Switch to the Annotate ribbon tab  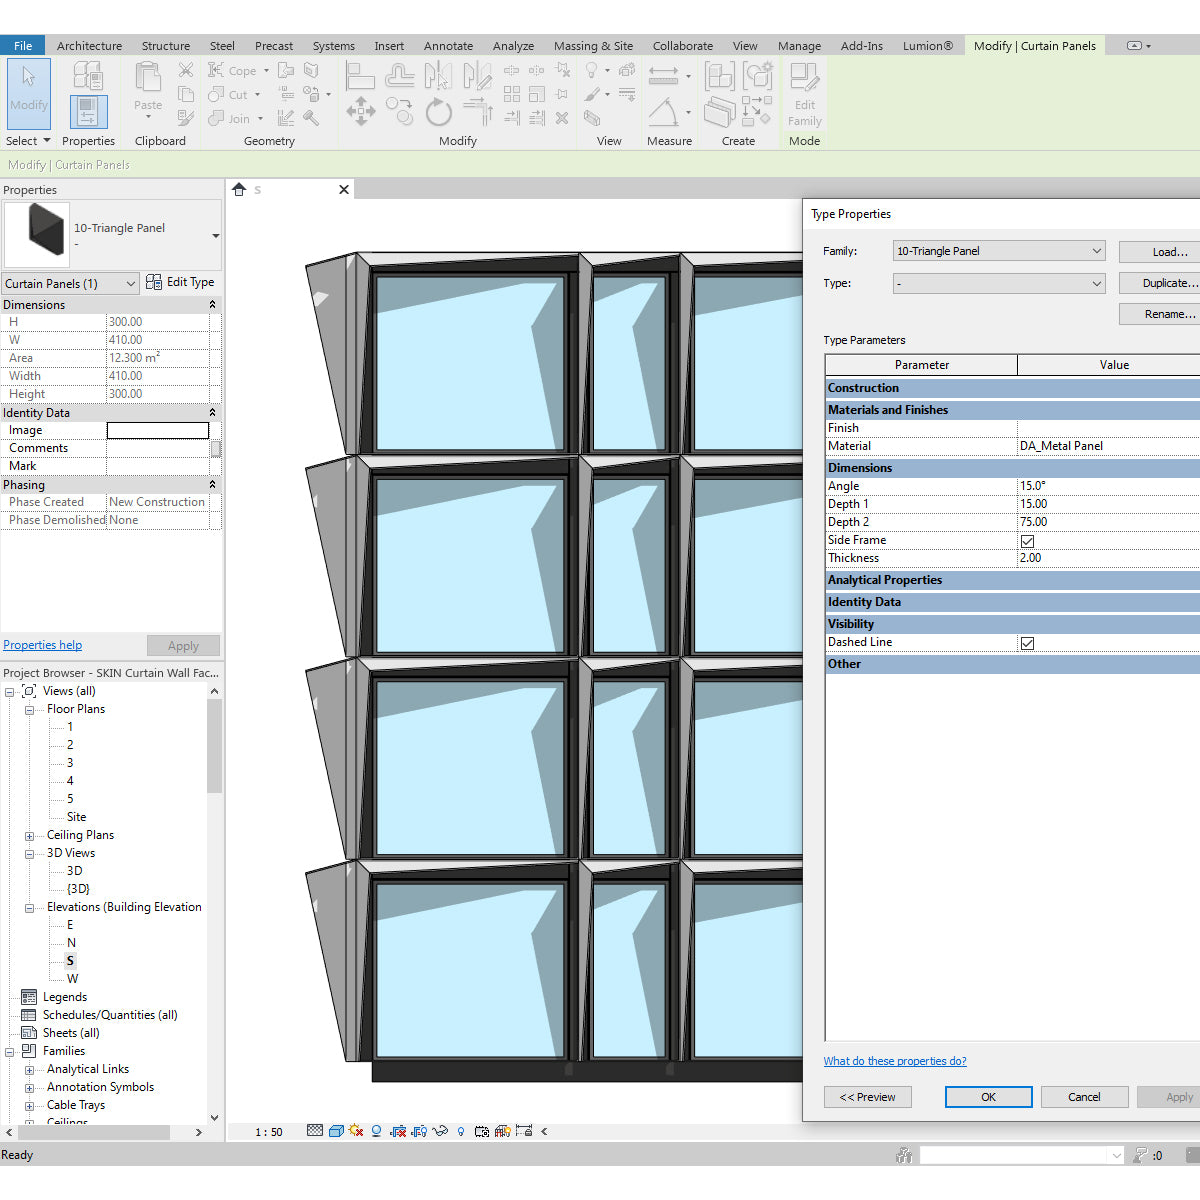pos(448,45)
